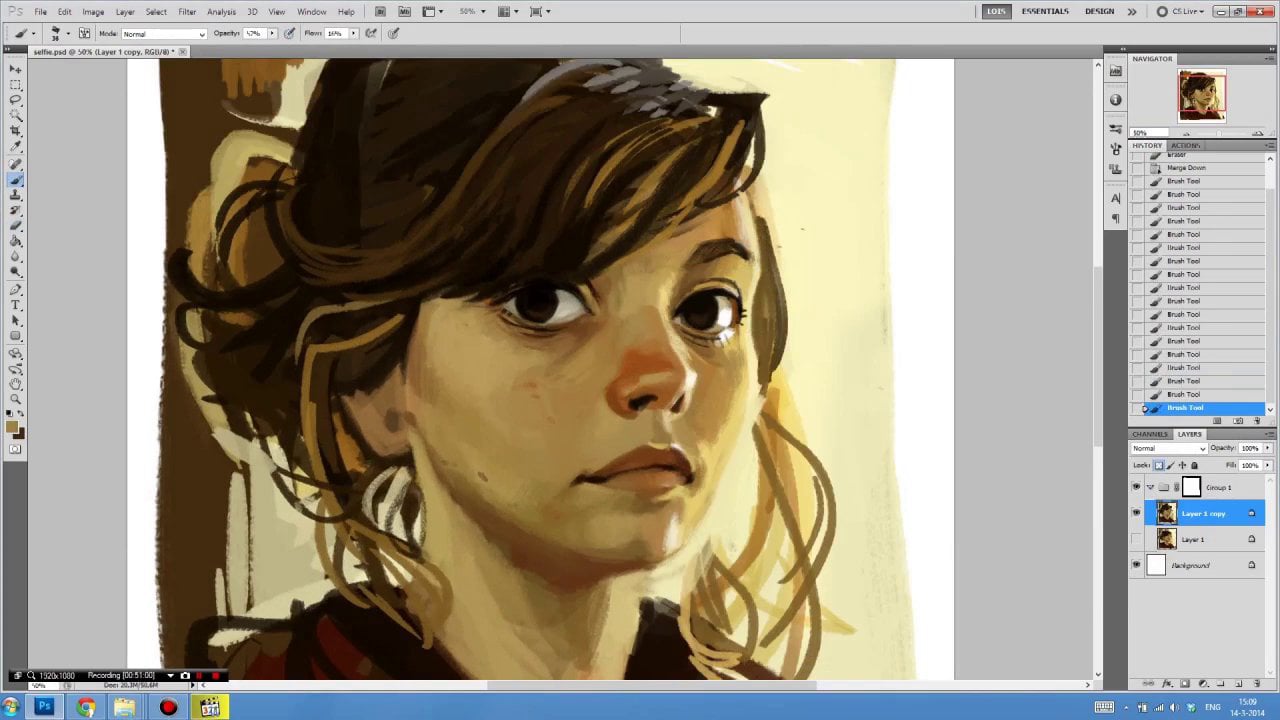Hide the Background layer
The image size is (1280, 720).
[1136, 565]
